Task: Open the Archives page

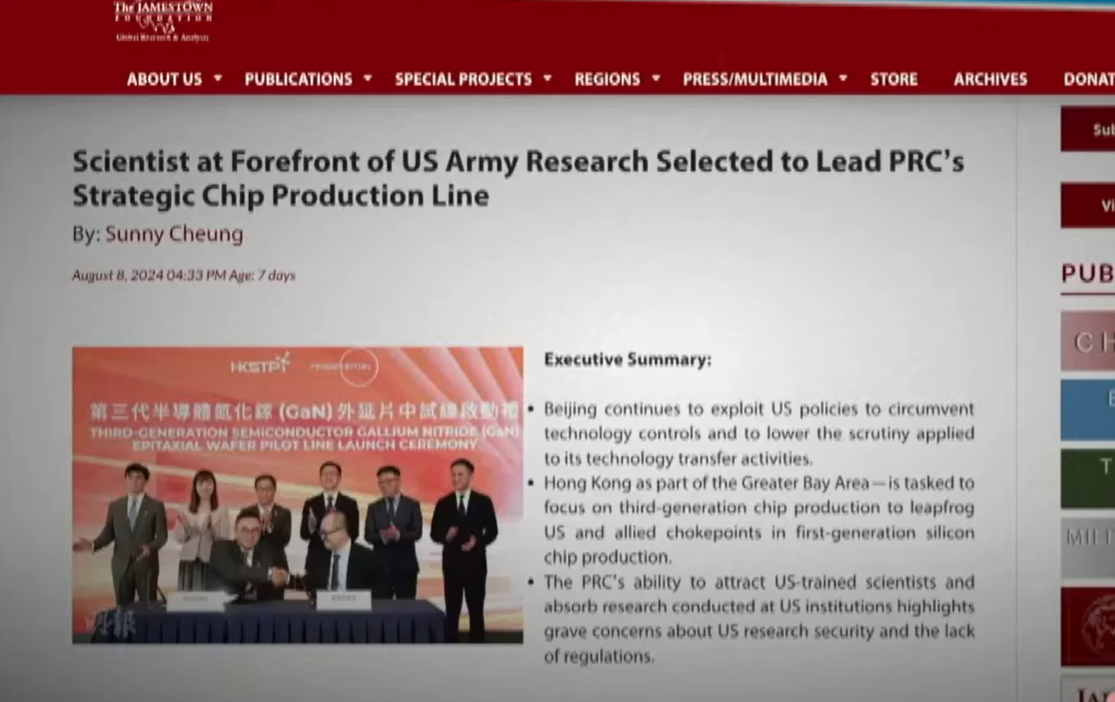Action: click(991, 79)
